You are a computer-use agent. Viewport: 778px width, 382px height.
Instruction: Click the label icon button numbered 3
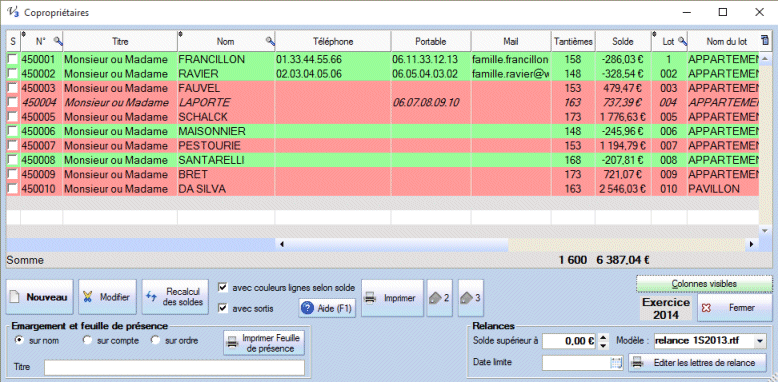click(x=470, y=298)
